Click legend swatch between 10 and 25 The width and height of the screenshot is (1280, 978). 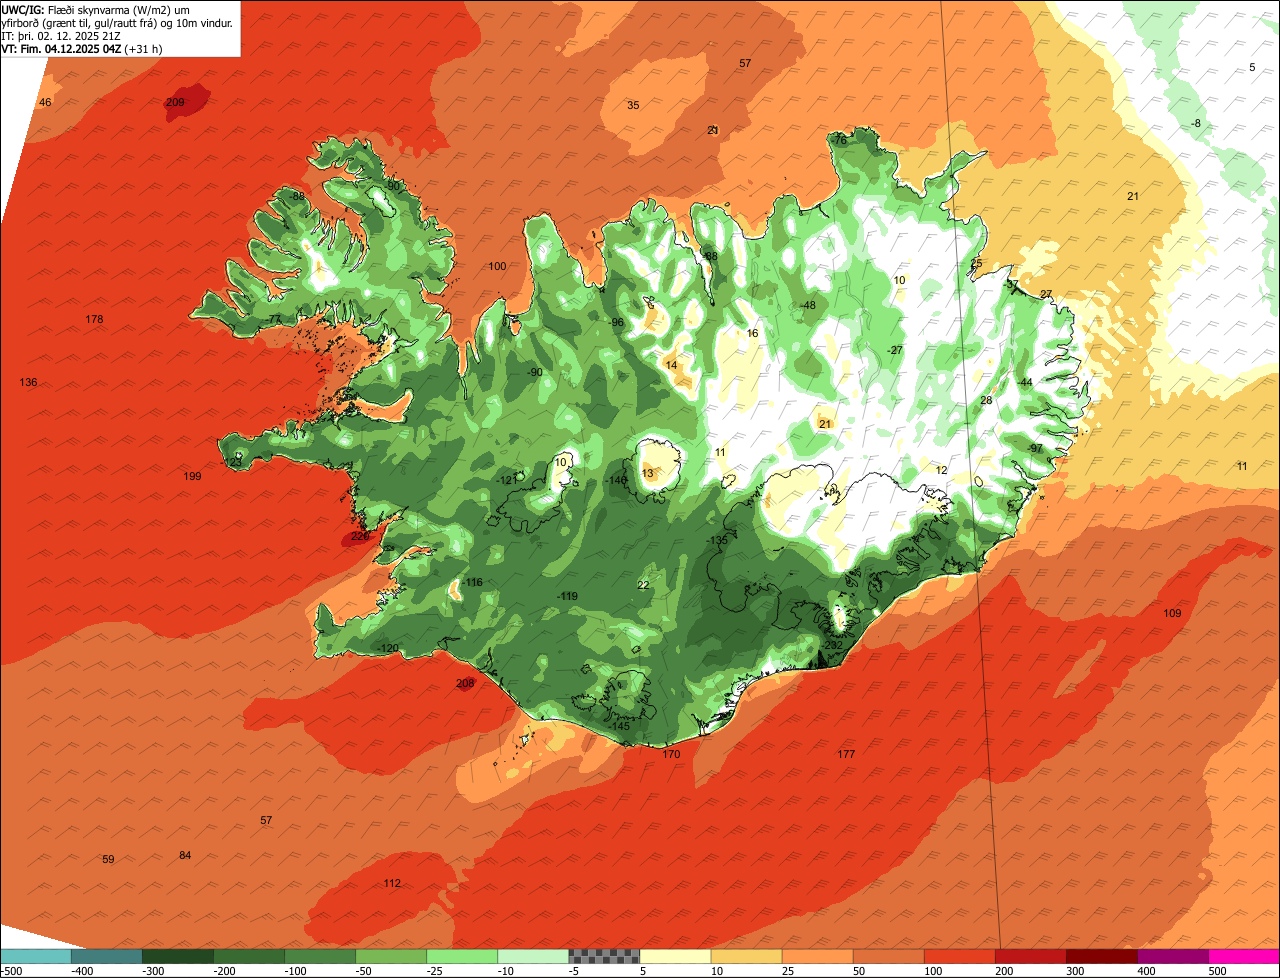745,956
